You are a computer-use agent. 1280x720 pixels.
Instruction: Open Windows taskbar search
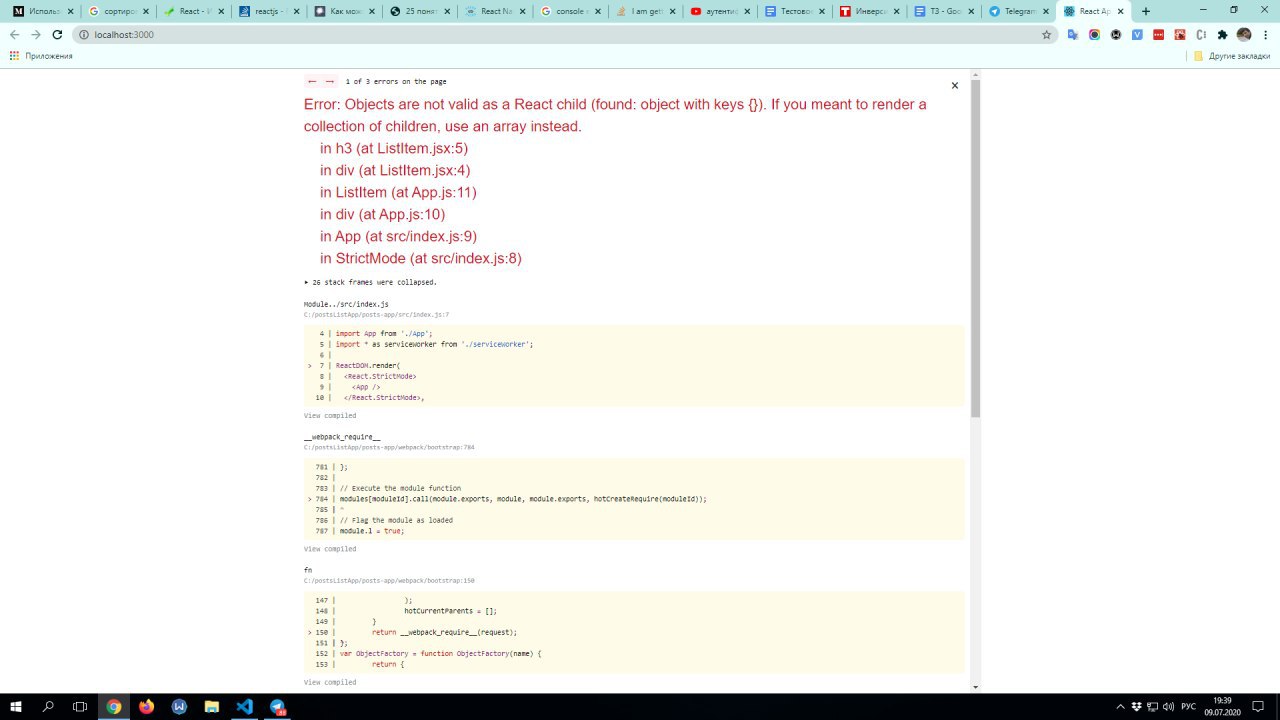48,706
